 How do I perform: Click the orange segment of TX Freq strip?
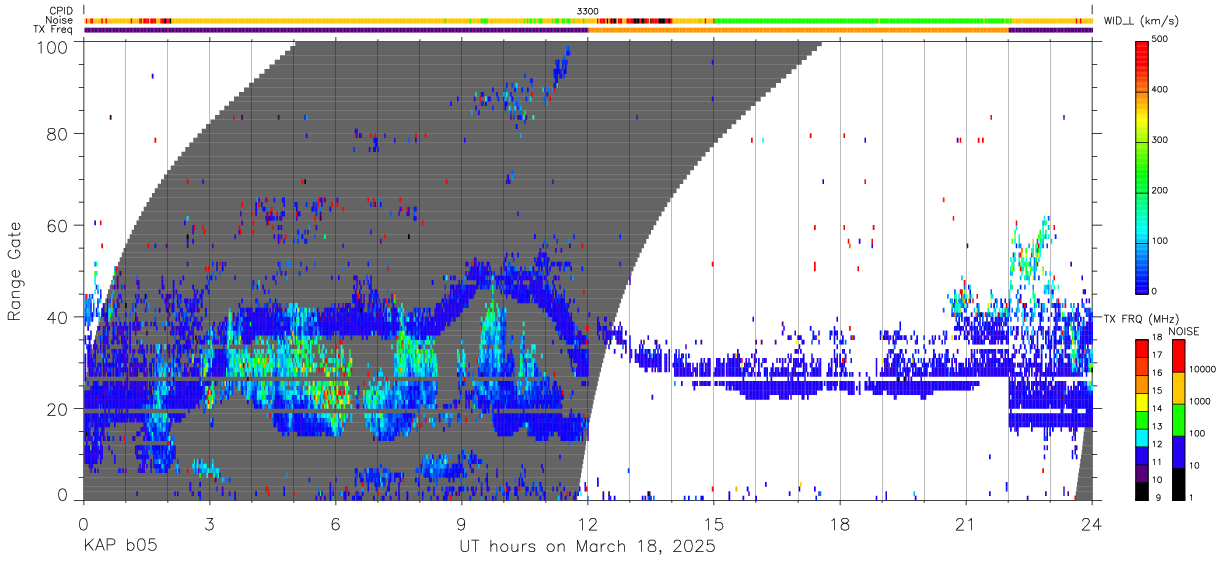coord(798,30)
